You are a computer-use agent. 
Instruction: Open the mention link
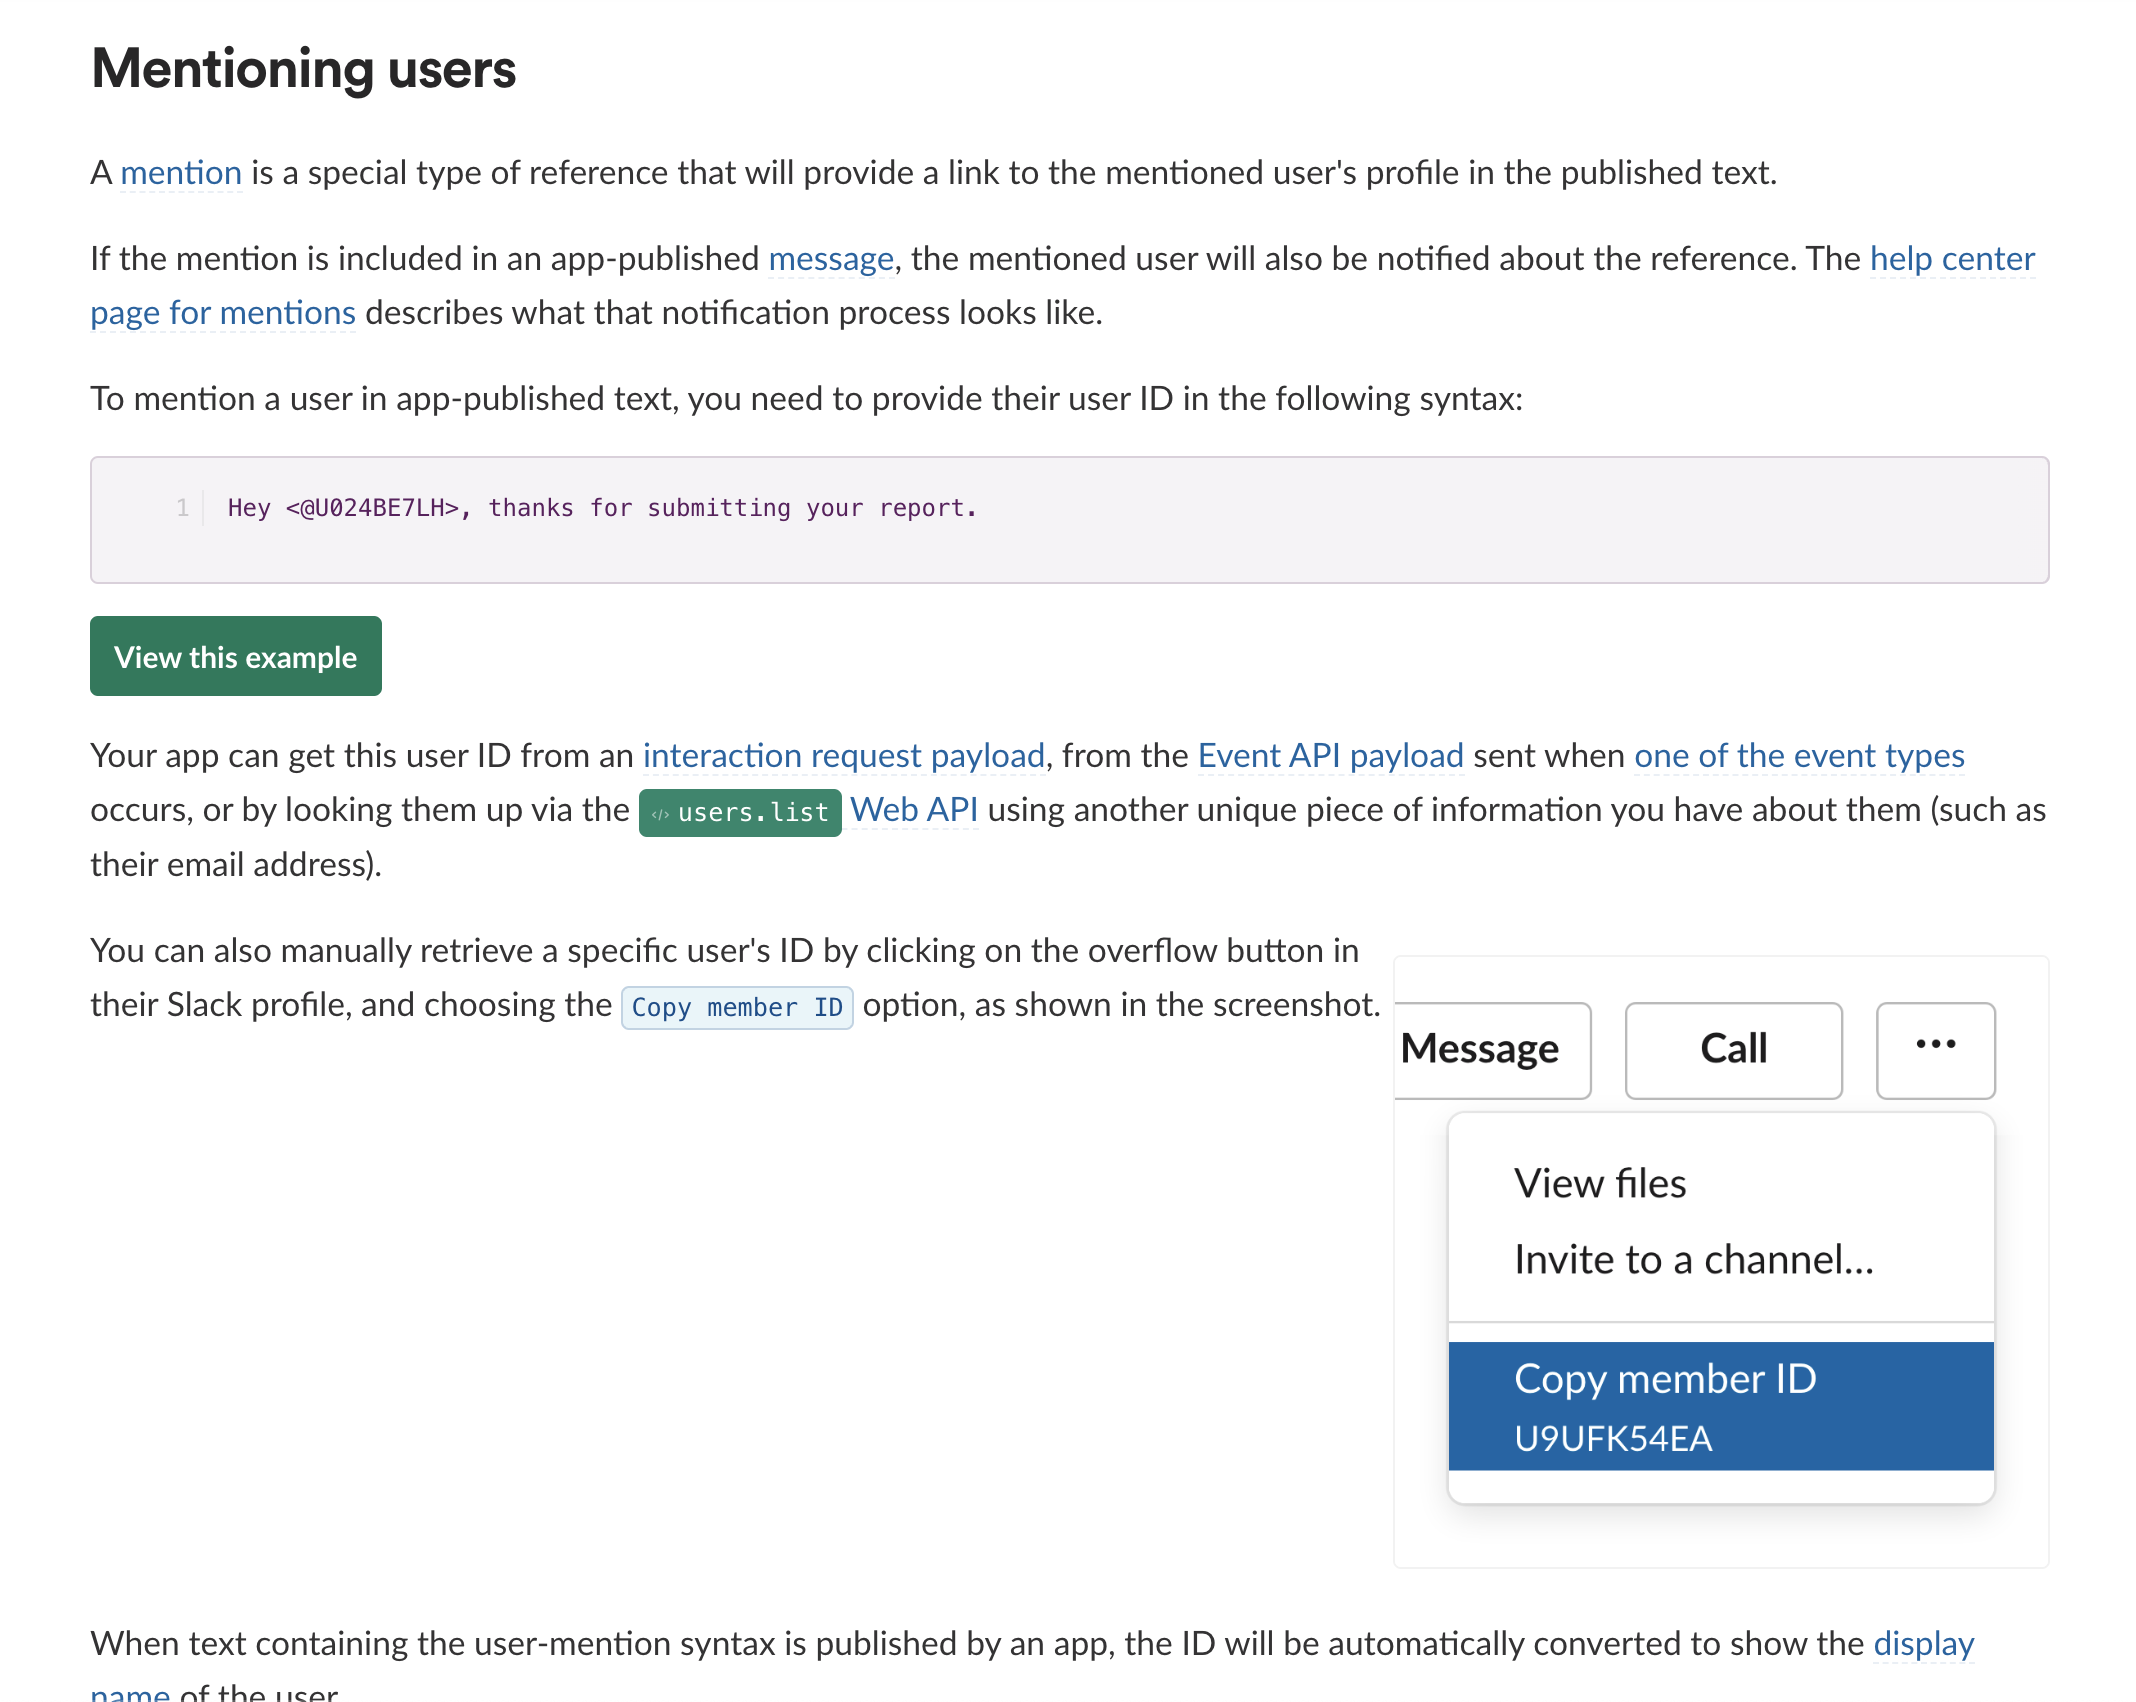[181, 173]
